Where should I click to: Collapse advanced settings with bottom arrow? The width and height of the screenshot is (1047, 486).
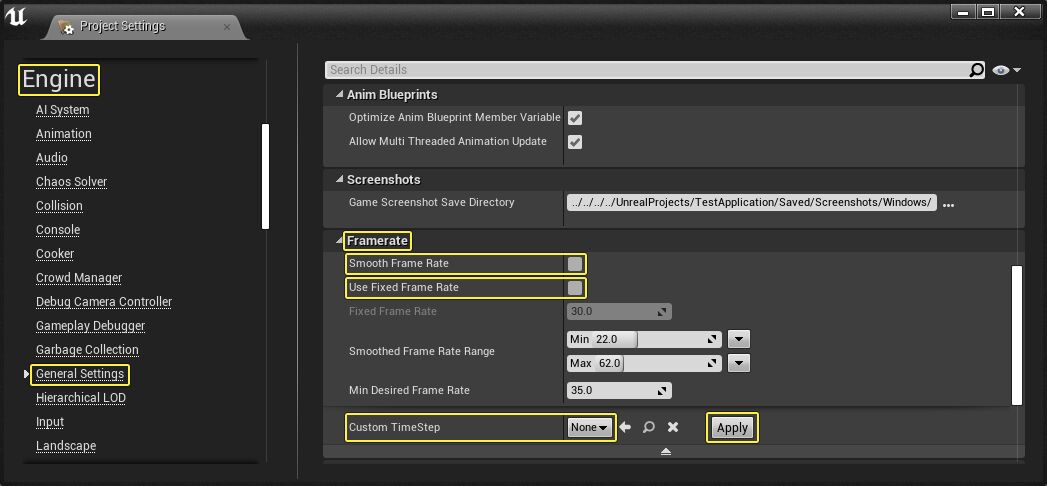(666, 452)
